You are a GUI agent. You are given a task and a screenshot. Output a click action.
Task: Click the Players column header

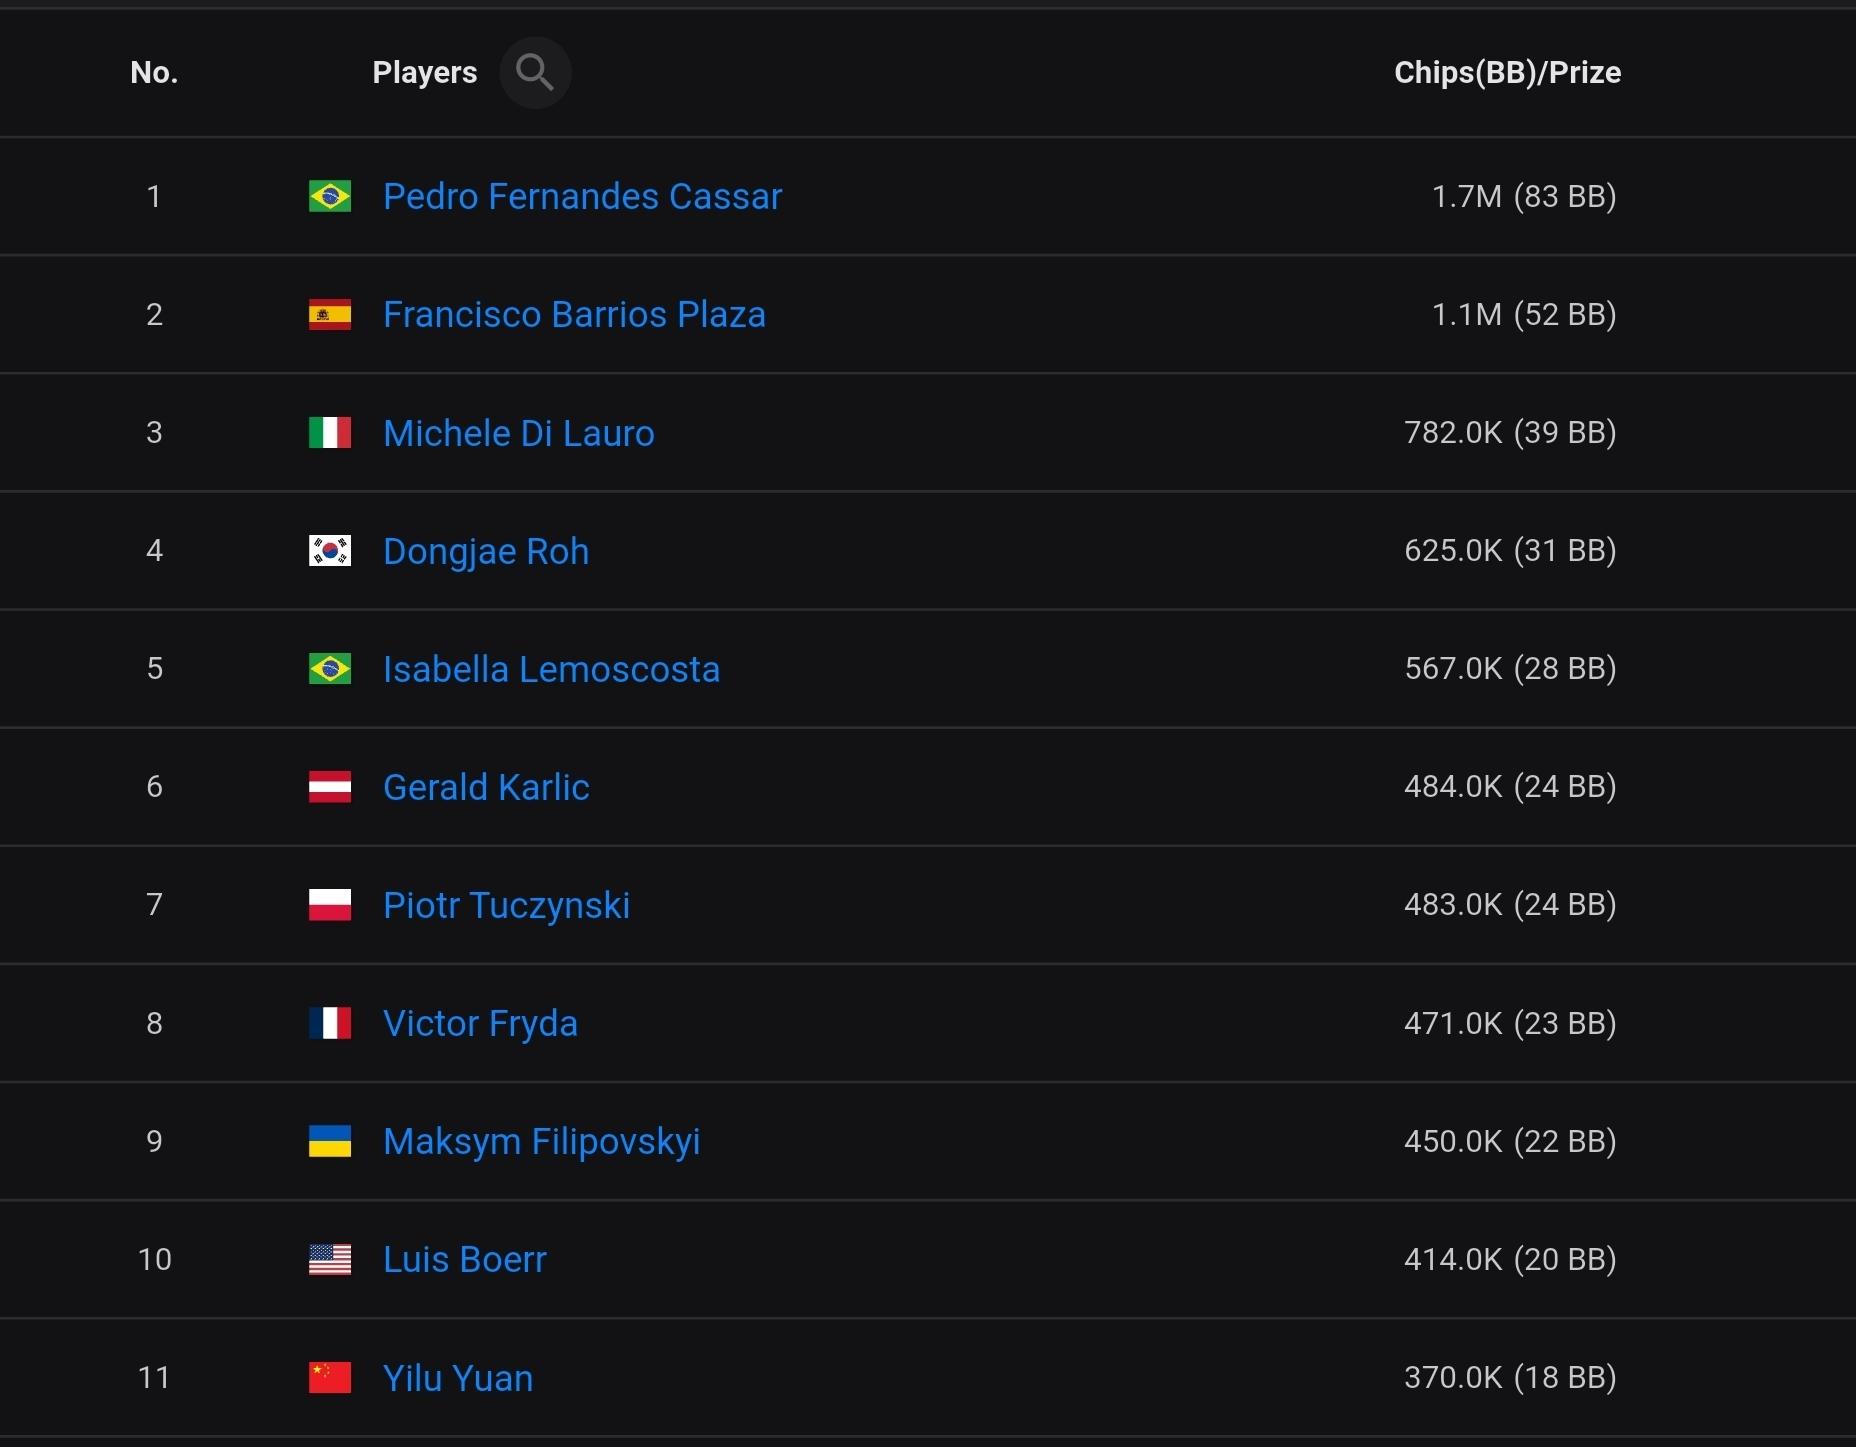424,73
